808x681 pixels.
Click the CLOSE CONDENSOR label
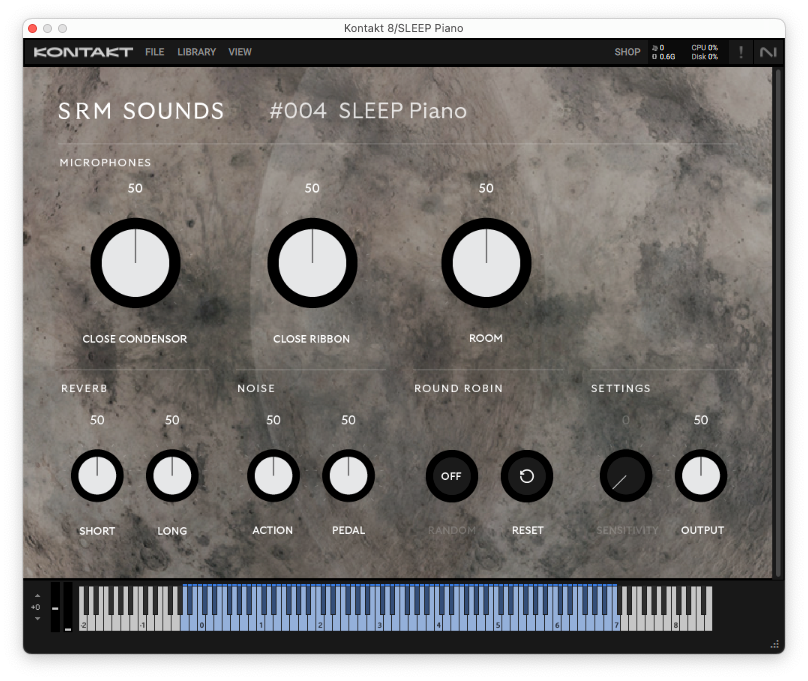pos(134,339)
